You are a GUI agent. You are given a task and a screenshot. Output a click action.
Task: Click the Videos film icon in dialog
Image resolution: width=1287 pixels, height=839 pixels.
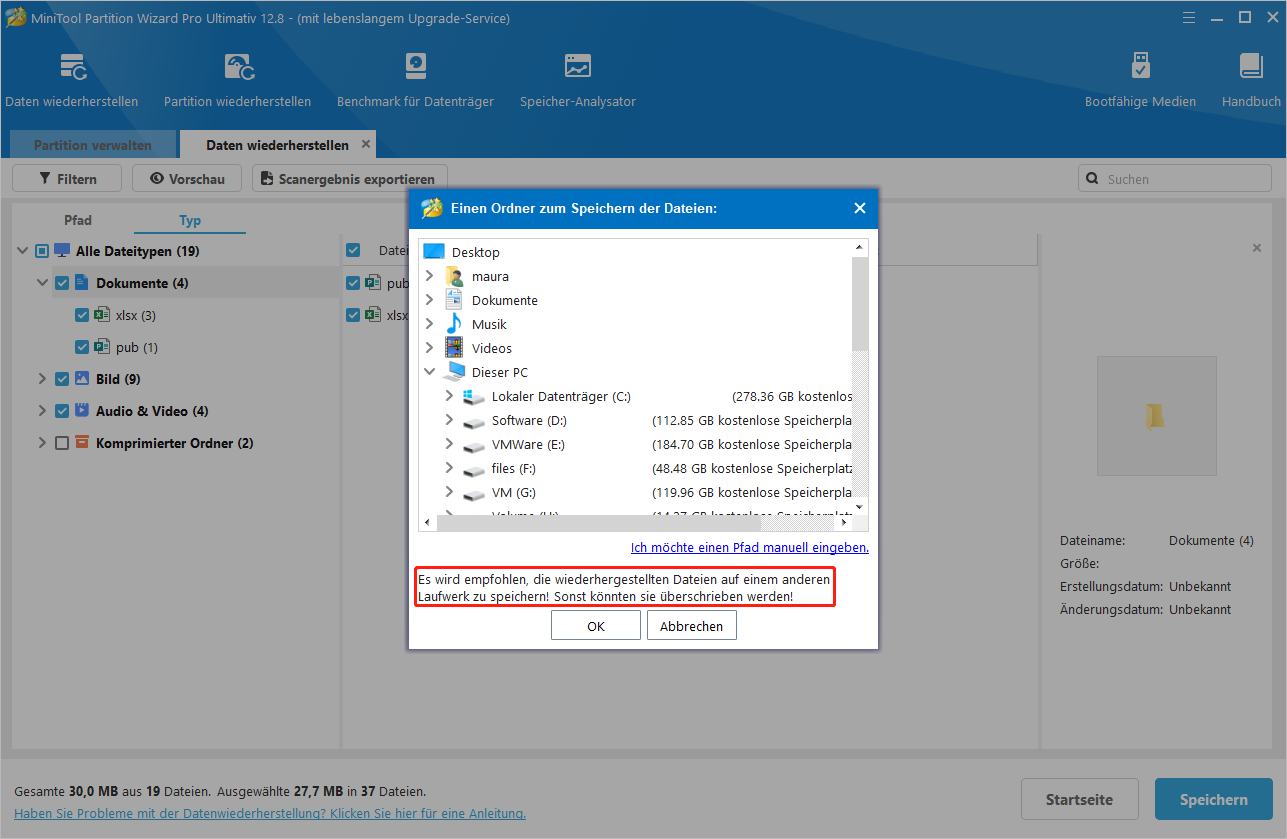[x=455, y=348]
